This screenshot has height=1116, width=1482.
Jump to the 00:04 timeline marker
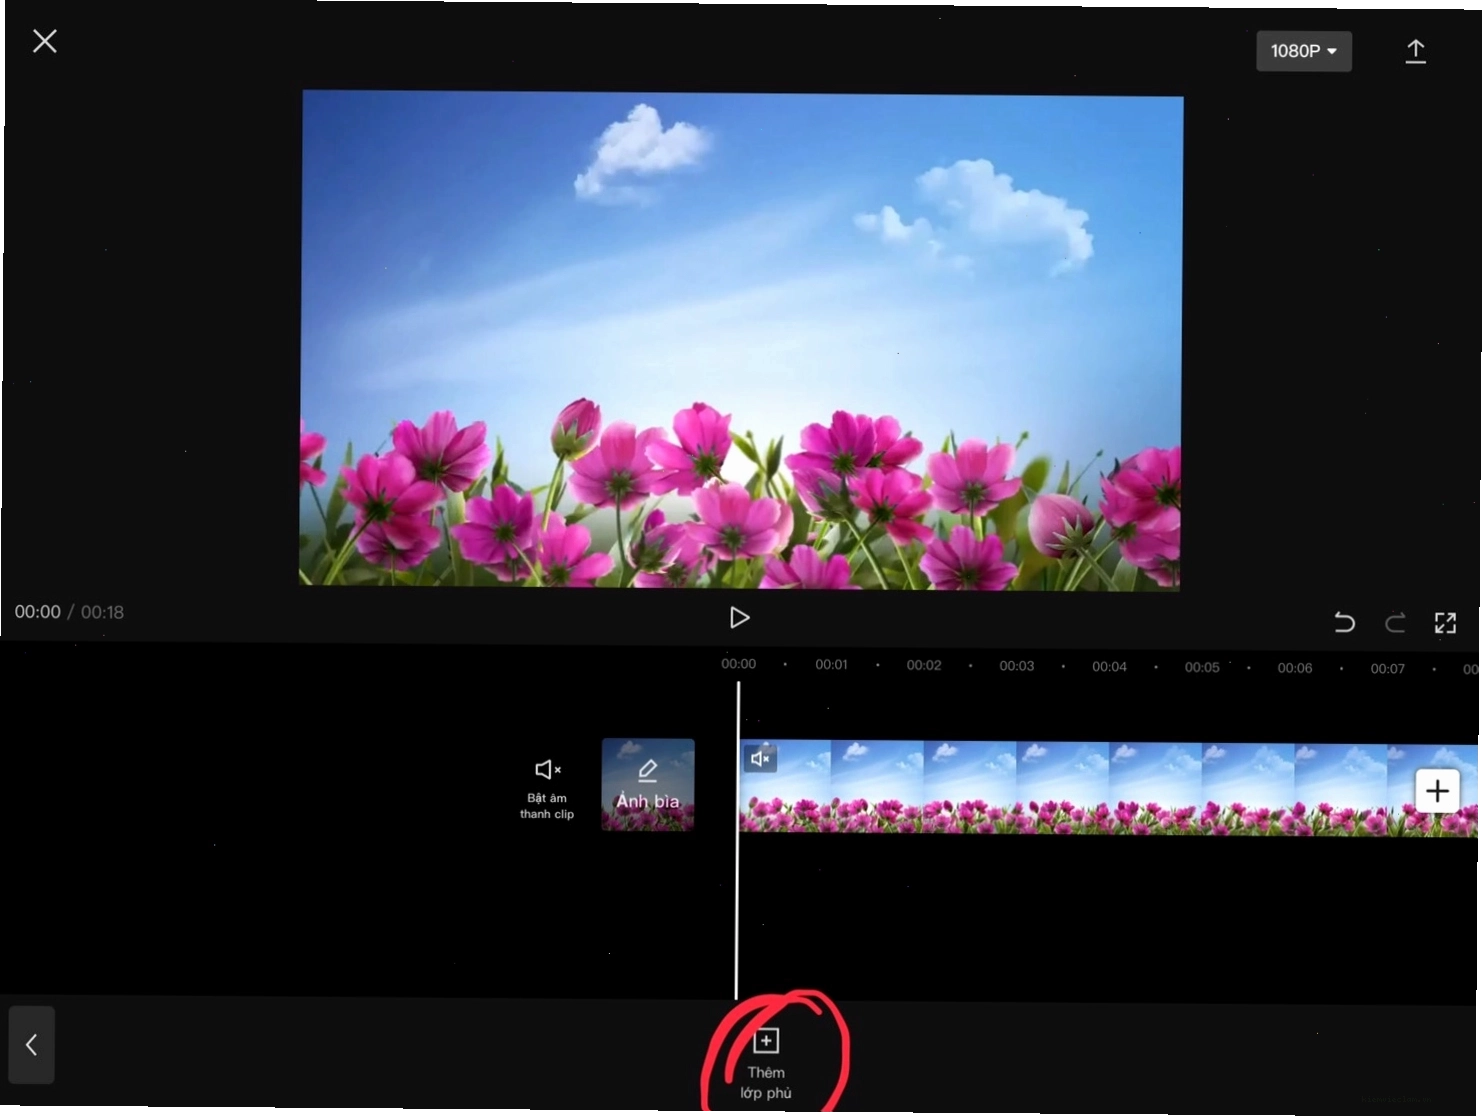1109,667
